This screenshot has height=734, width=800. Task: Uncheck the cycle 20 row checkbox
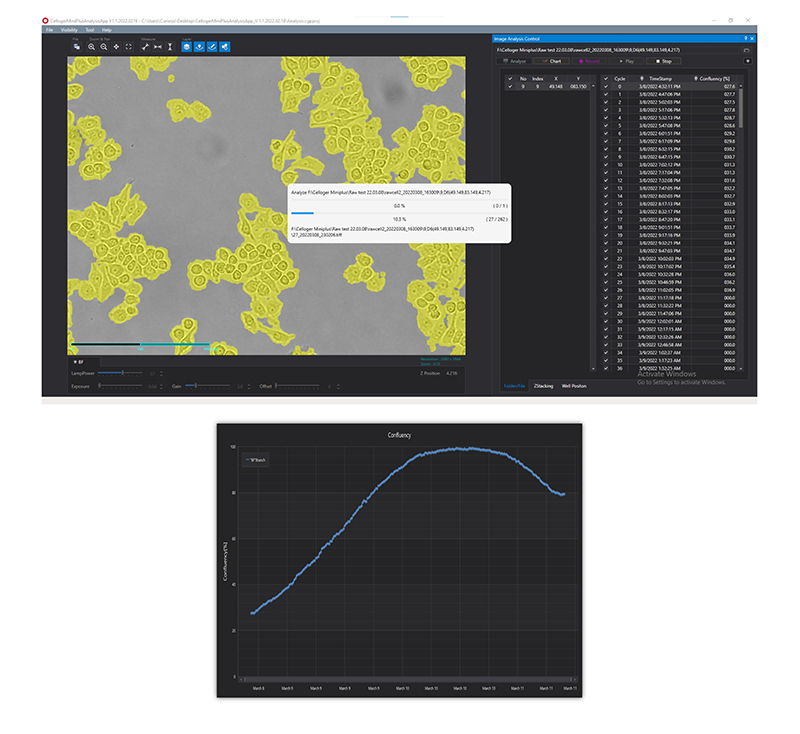tap(606, 243)
